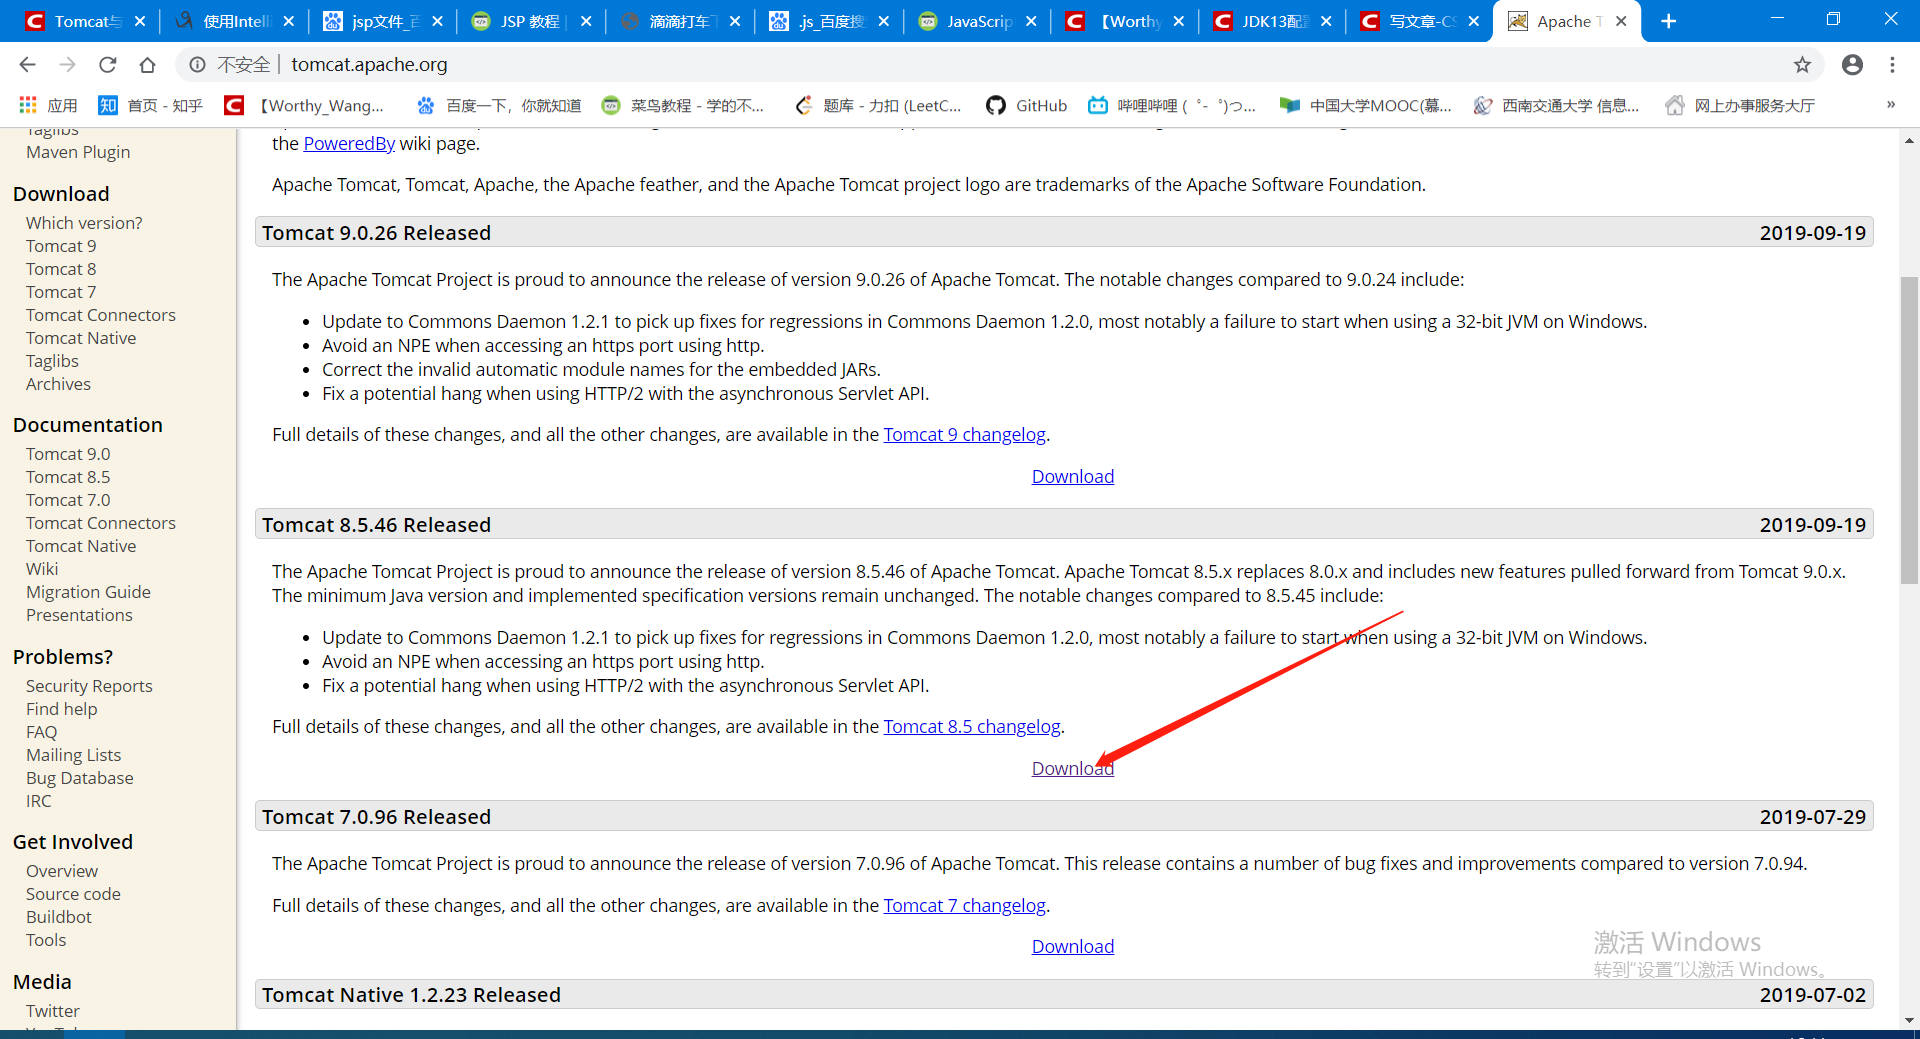1920x1039 pixels.
Task: Open Chrome's three-dot menu
Action: pos(1892,65)
